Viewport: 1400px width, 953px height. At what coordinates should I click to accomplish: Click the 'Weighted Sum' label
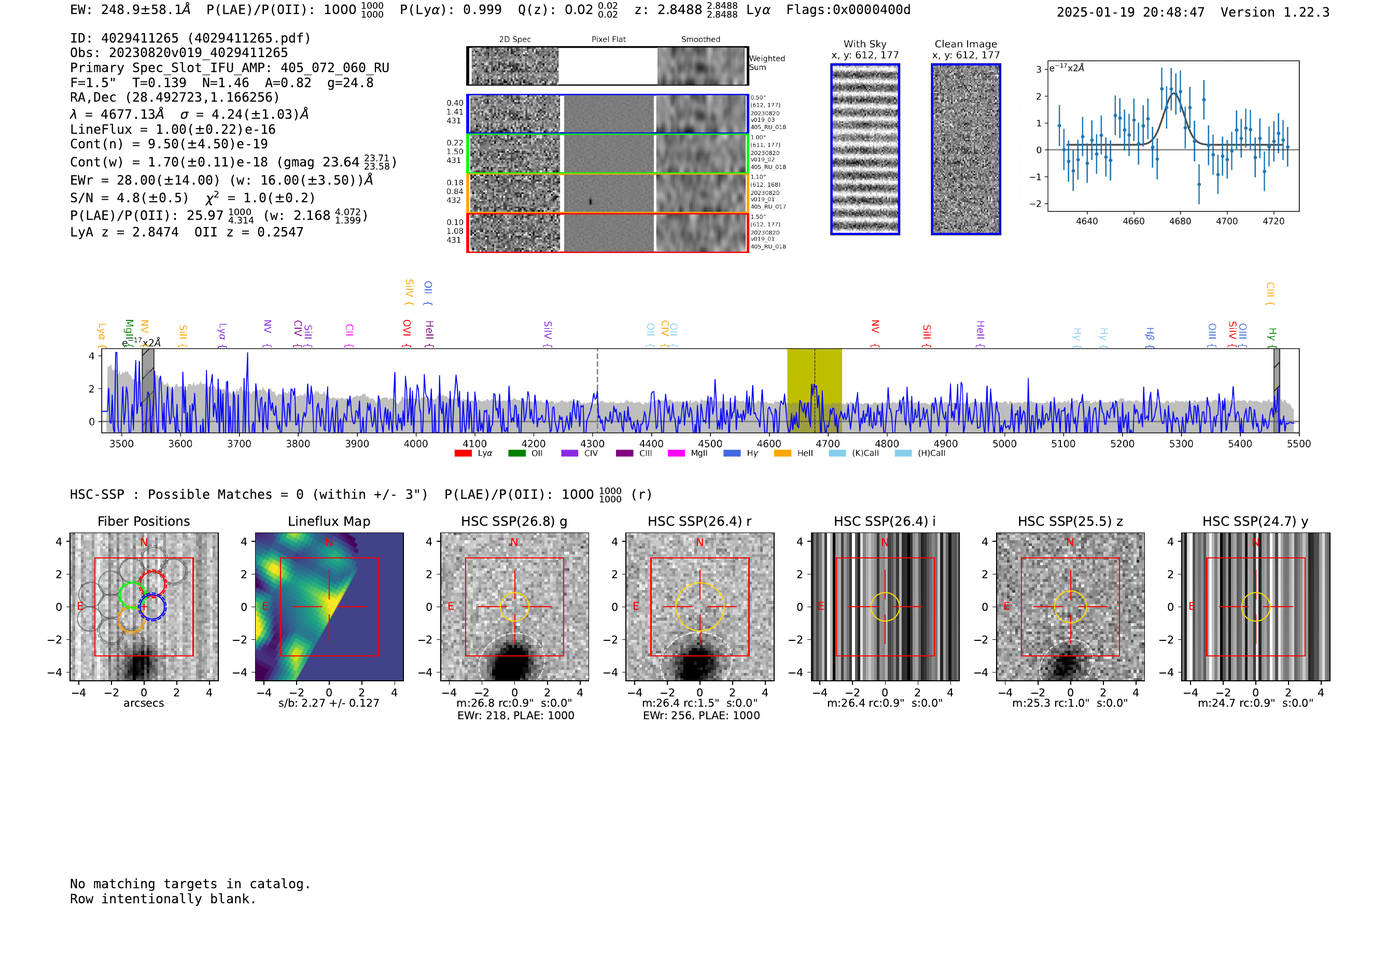tap(767, 63)
